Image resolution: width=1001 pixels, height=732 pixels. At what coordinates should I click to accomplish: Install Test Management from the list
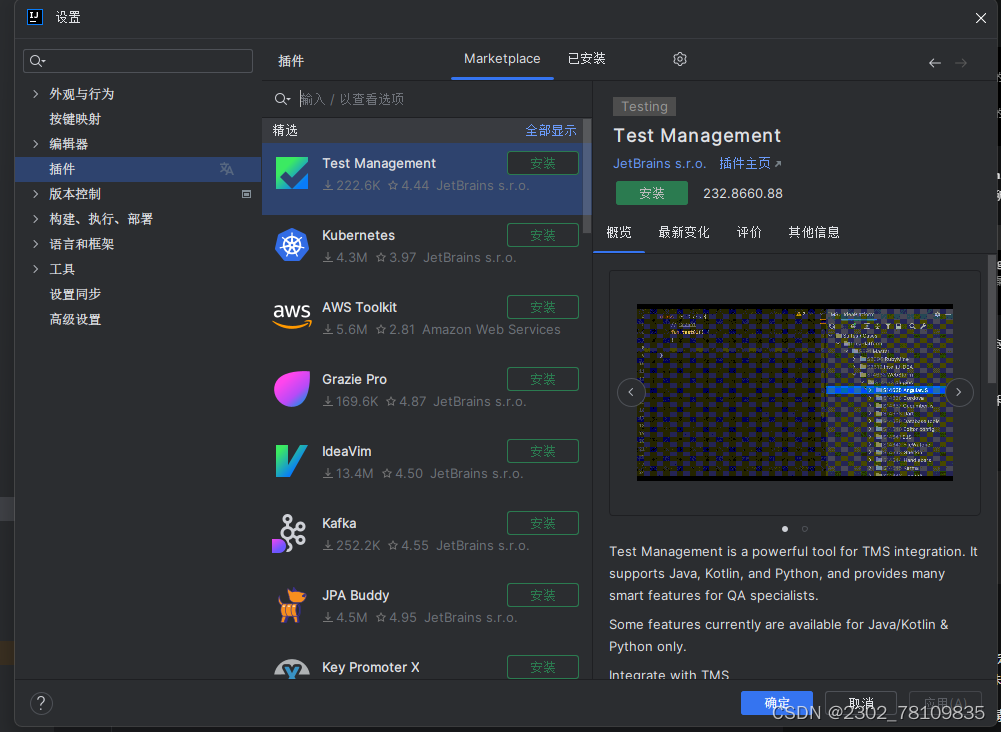pyautogui.click(x=543, y=163)
